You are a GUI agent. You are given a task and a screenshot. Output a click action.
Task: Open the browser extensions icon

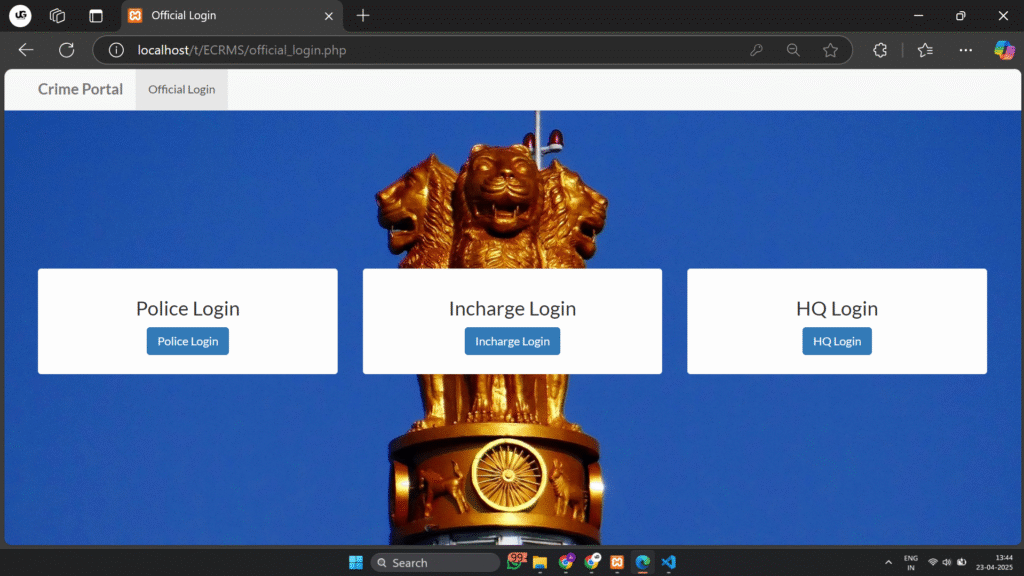tap(880, 50)
